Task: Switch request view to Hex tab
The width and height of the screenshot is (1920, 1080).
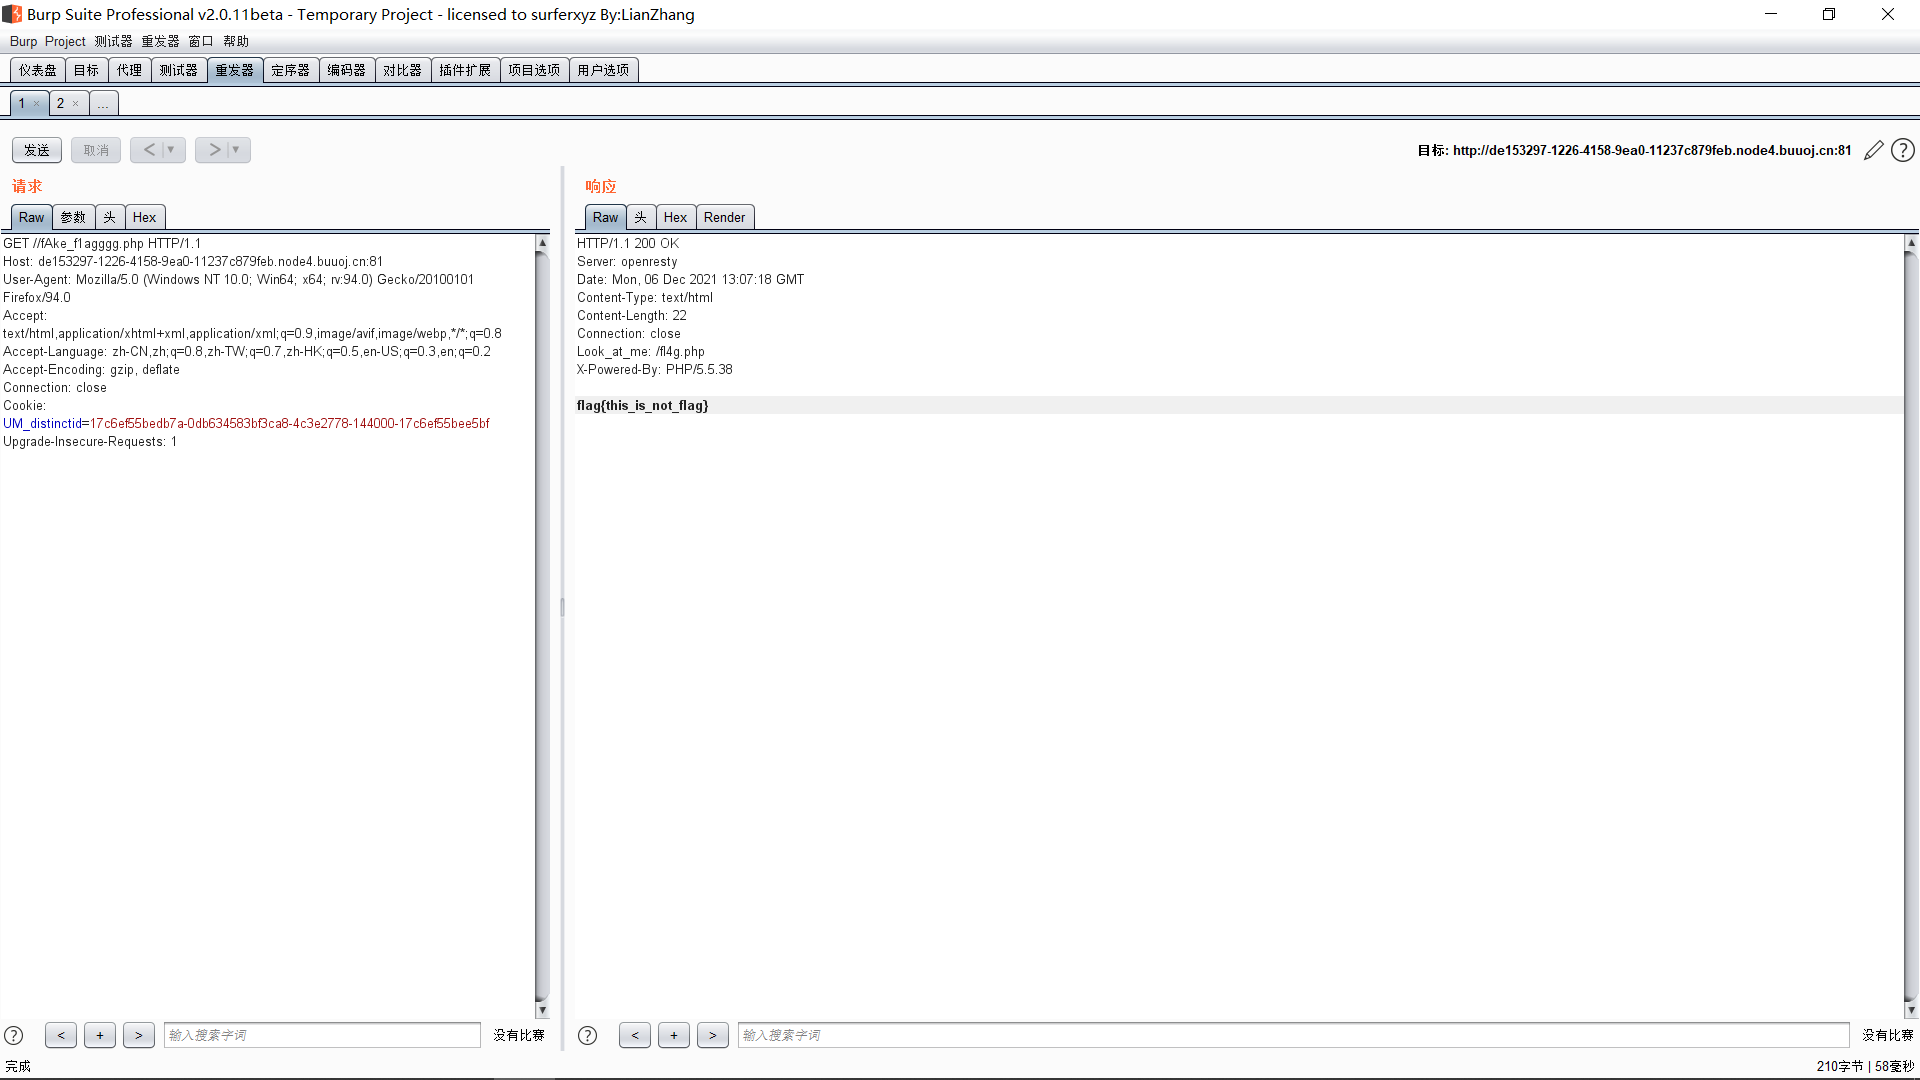Action: (x=144, y=217)
